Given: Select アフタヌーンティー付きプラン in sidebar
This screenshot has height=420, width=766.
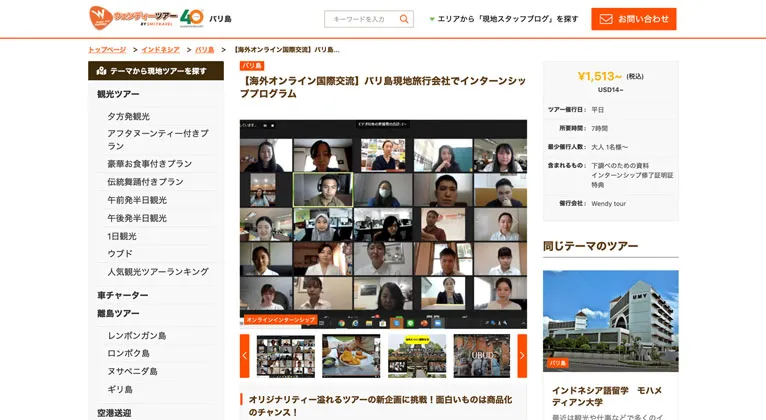Looking at the screenshot, I should (x=158, y=140).
